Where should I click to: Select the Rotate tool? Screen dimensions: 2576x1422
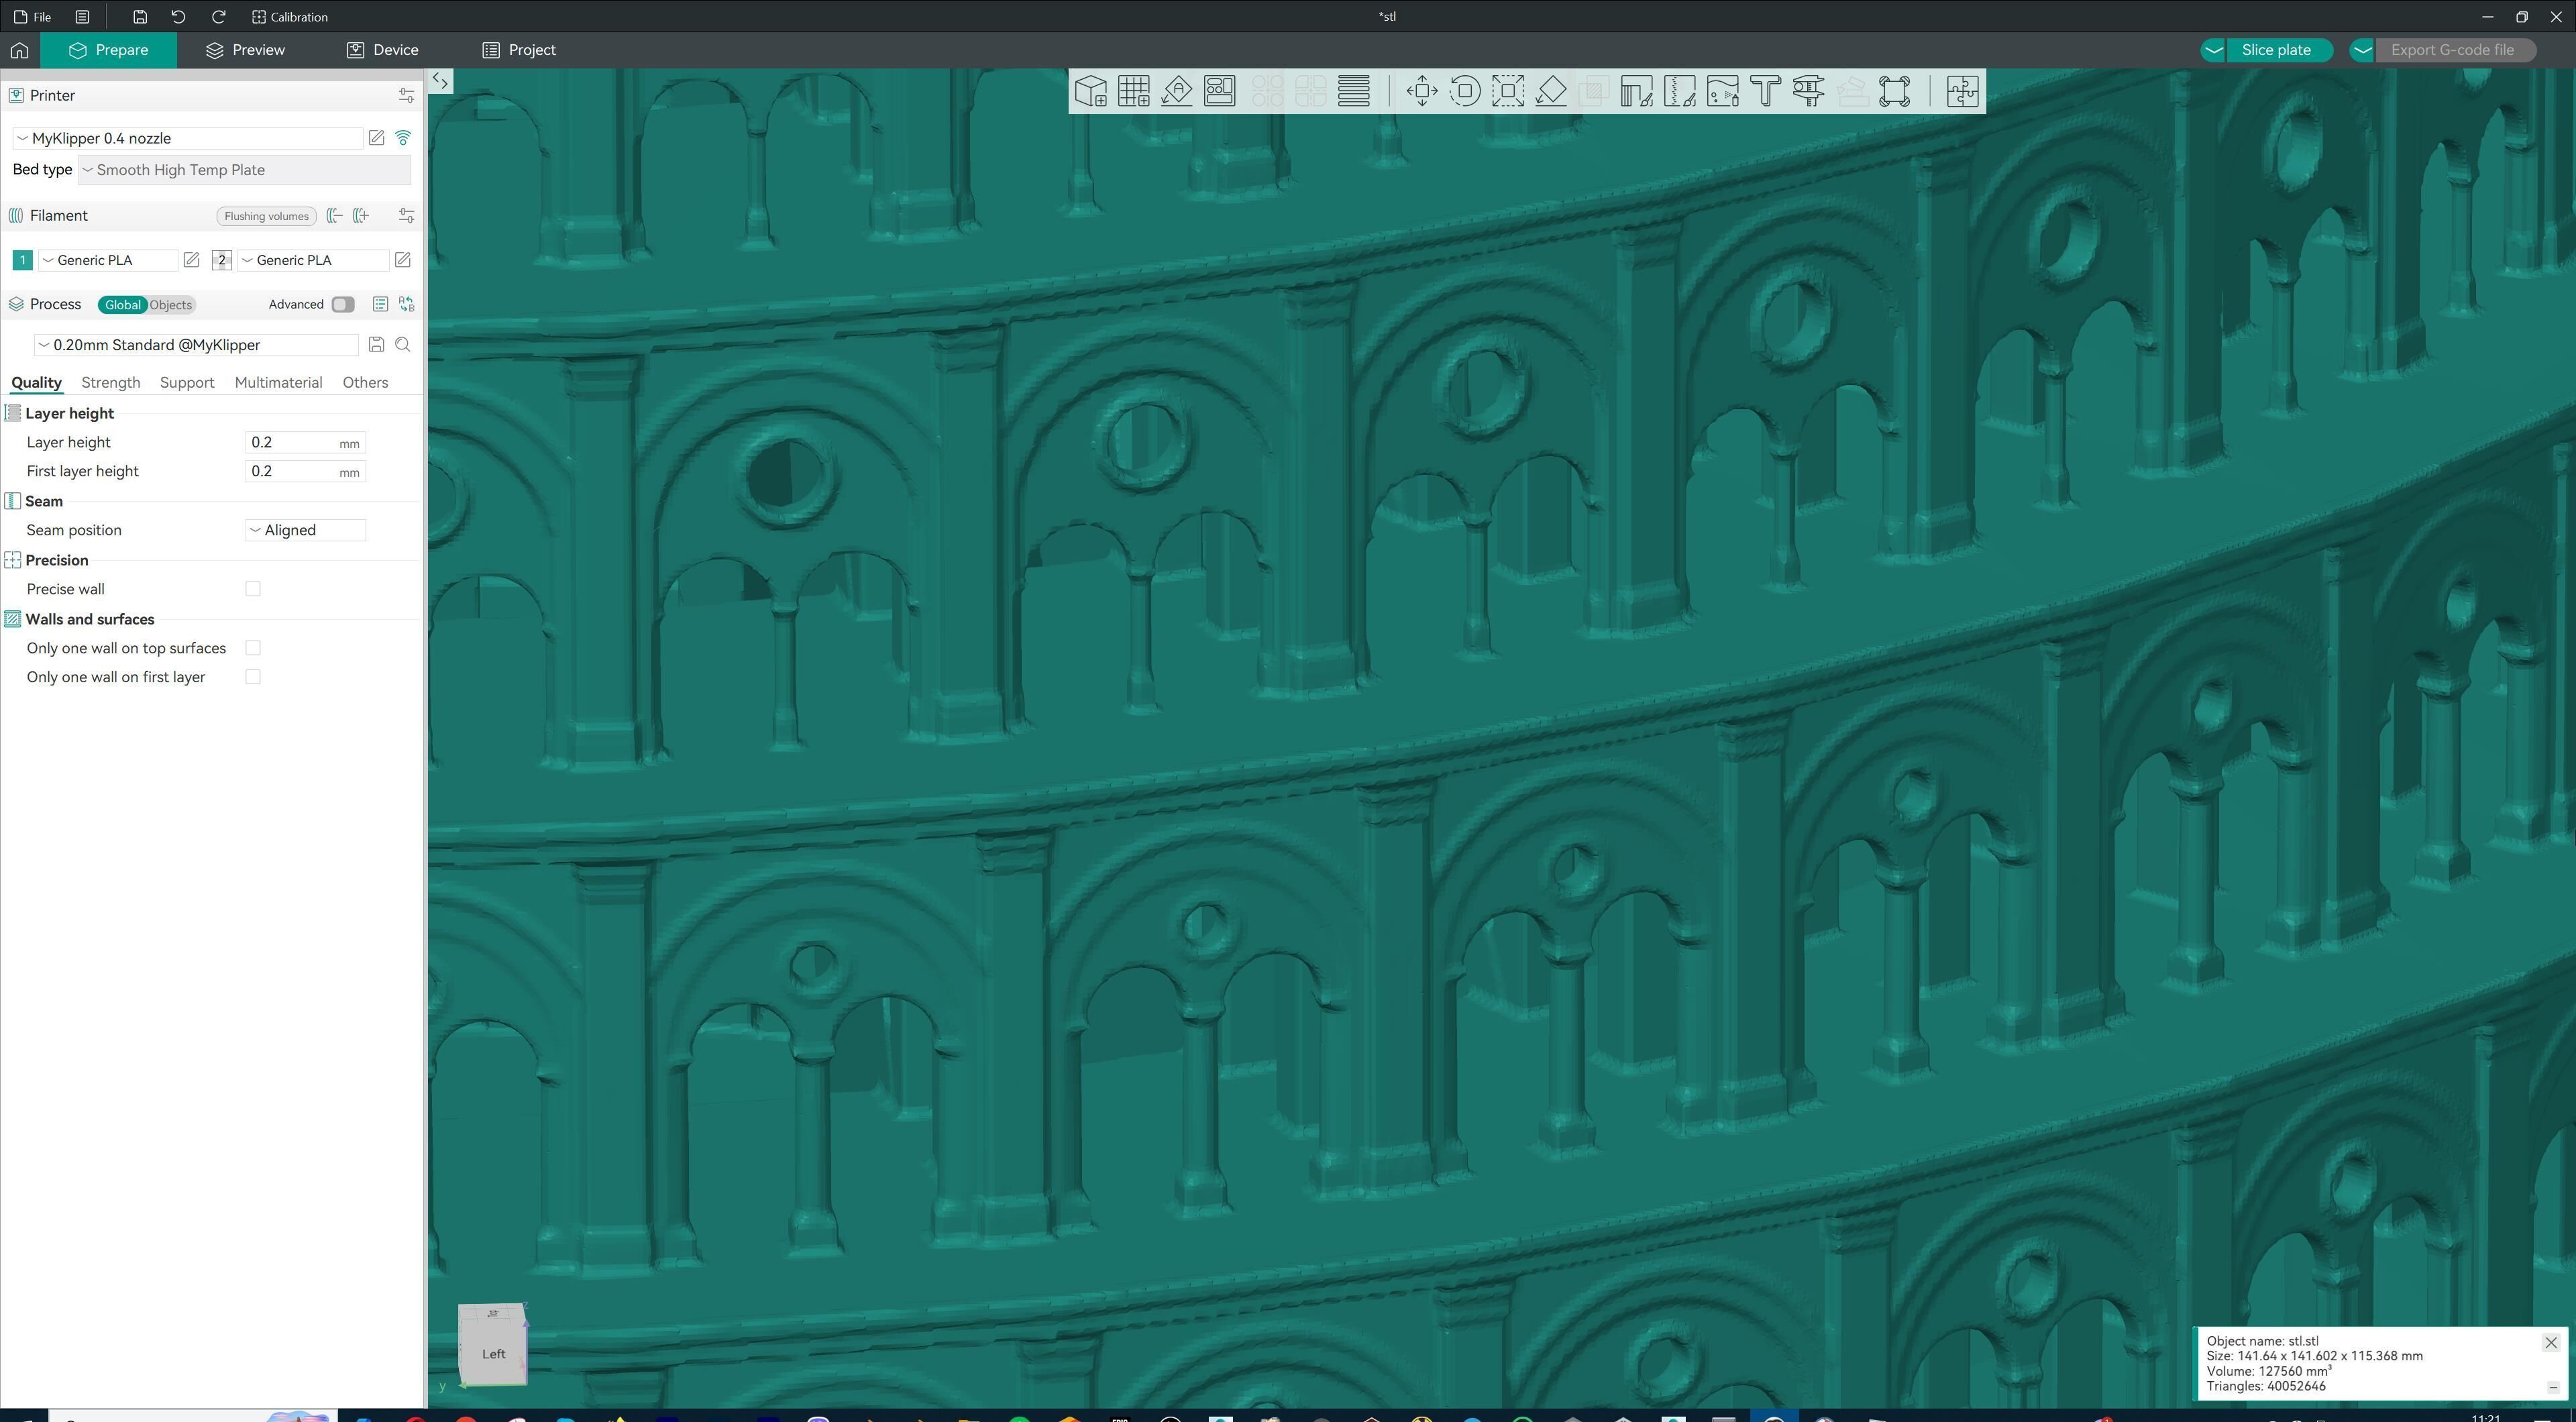click(x=1465, y=91)
